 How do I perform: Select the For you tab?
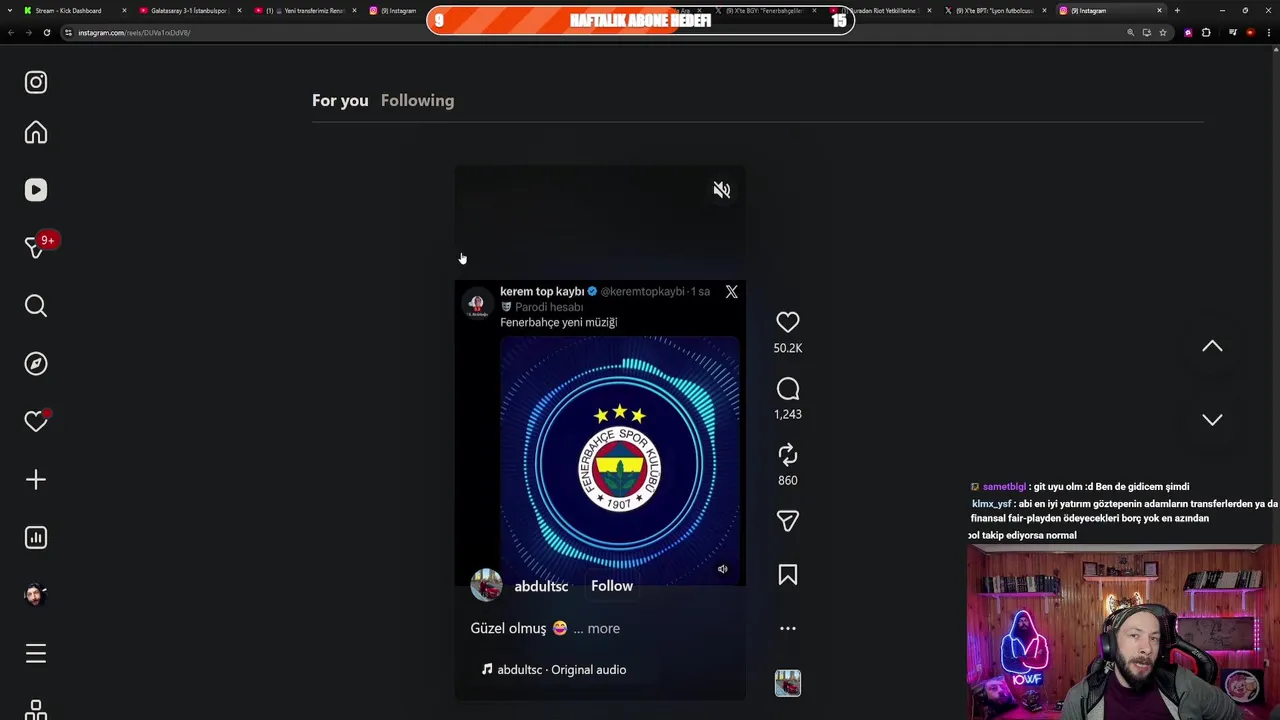340,100
